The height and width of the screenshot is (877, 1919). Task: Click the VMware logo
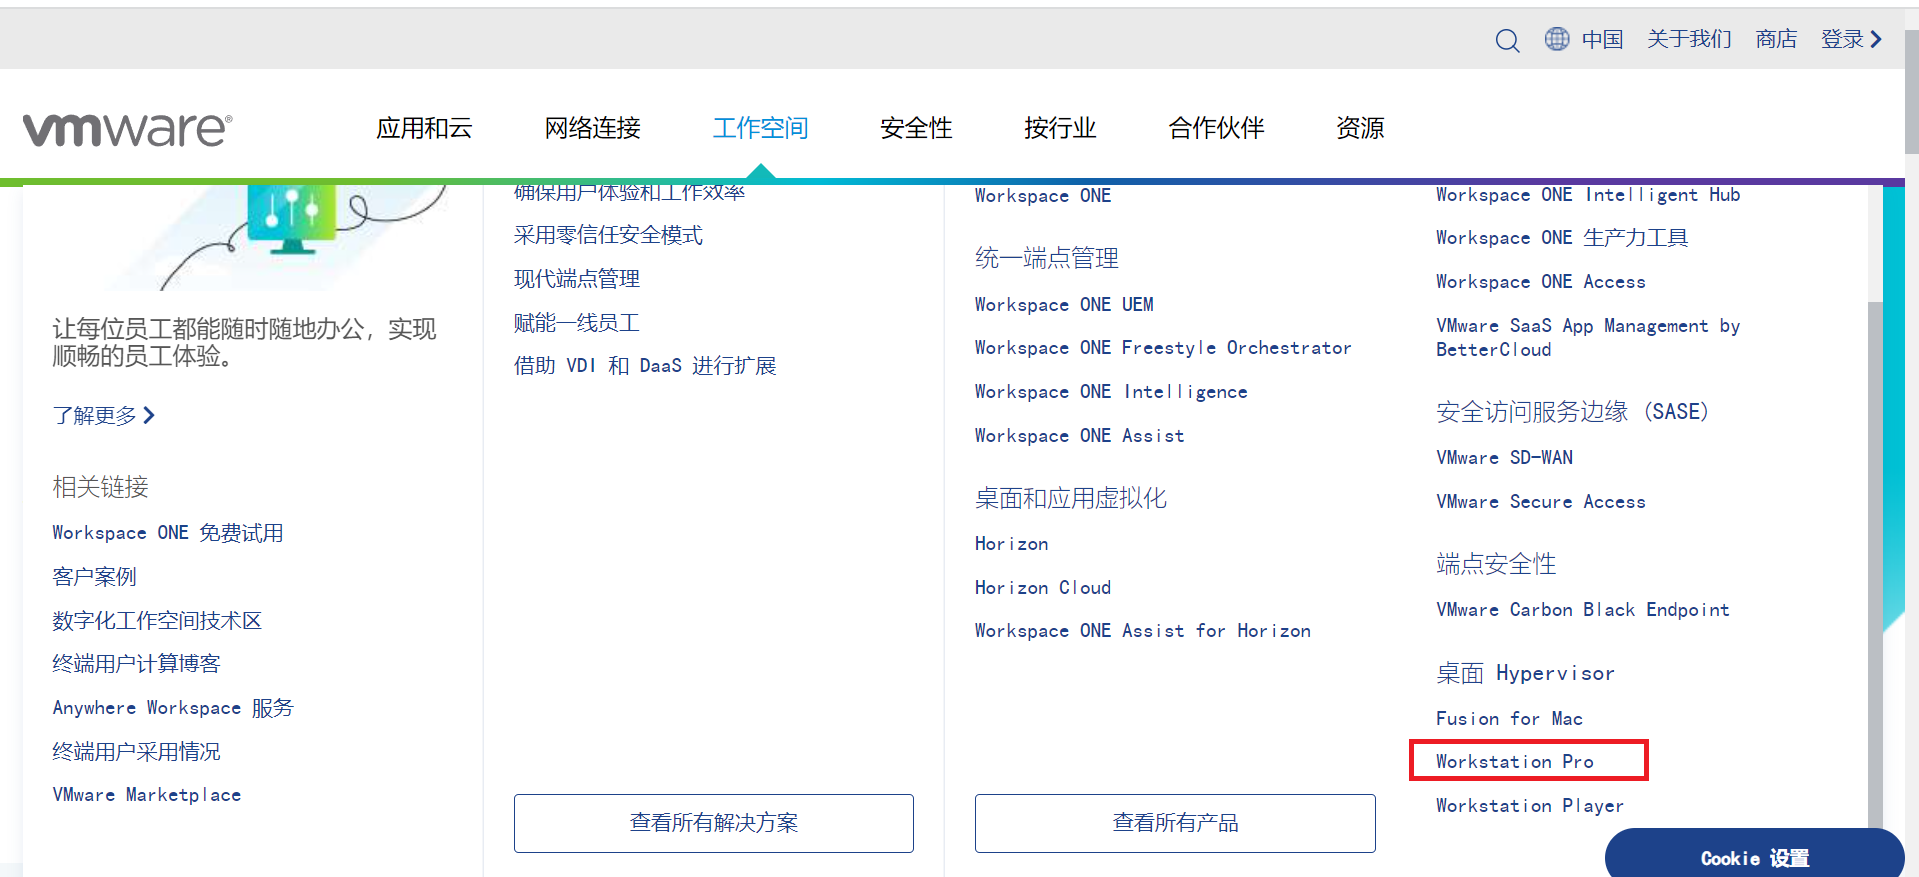(x=128, y=129)
